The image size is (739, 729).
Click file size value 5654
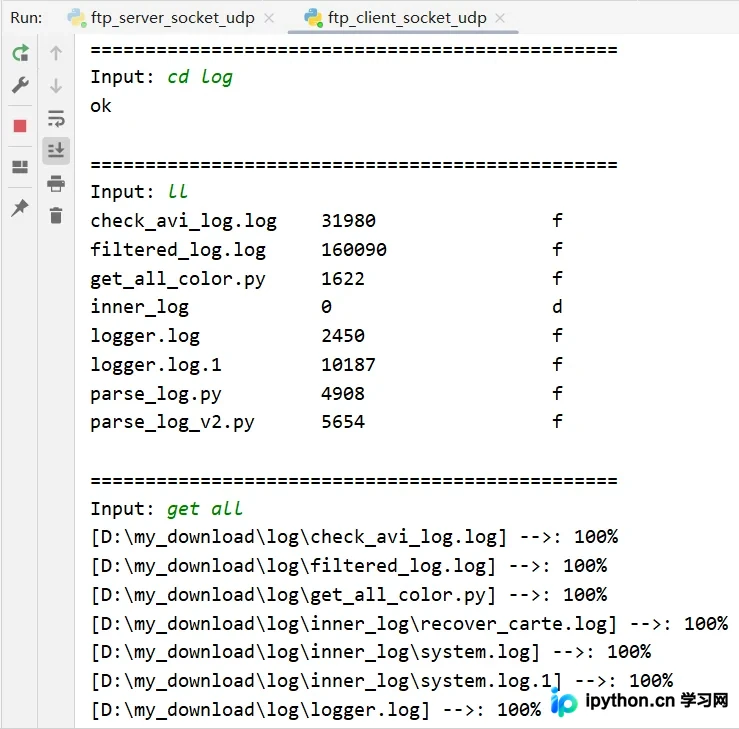tap(343, 422)
